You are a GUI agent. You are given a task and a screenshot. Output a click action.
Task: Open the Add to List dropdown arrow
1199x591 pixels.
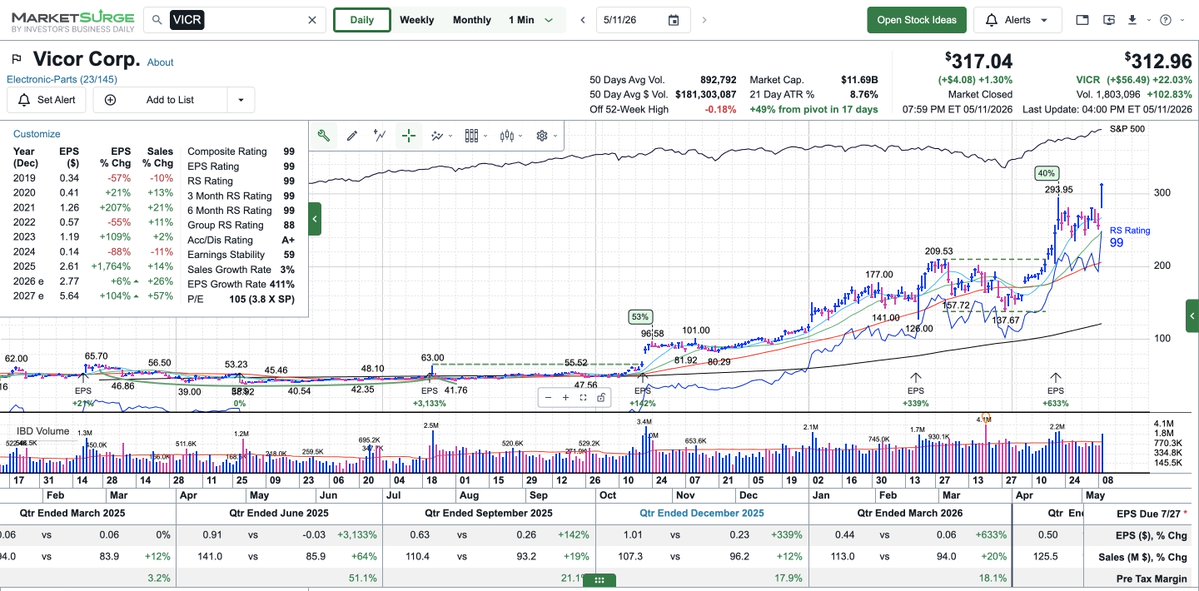point(241,99)
